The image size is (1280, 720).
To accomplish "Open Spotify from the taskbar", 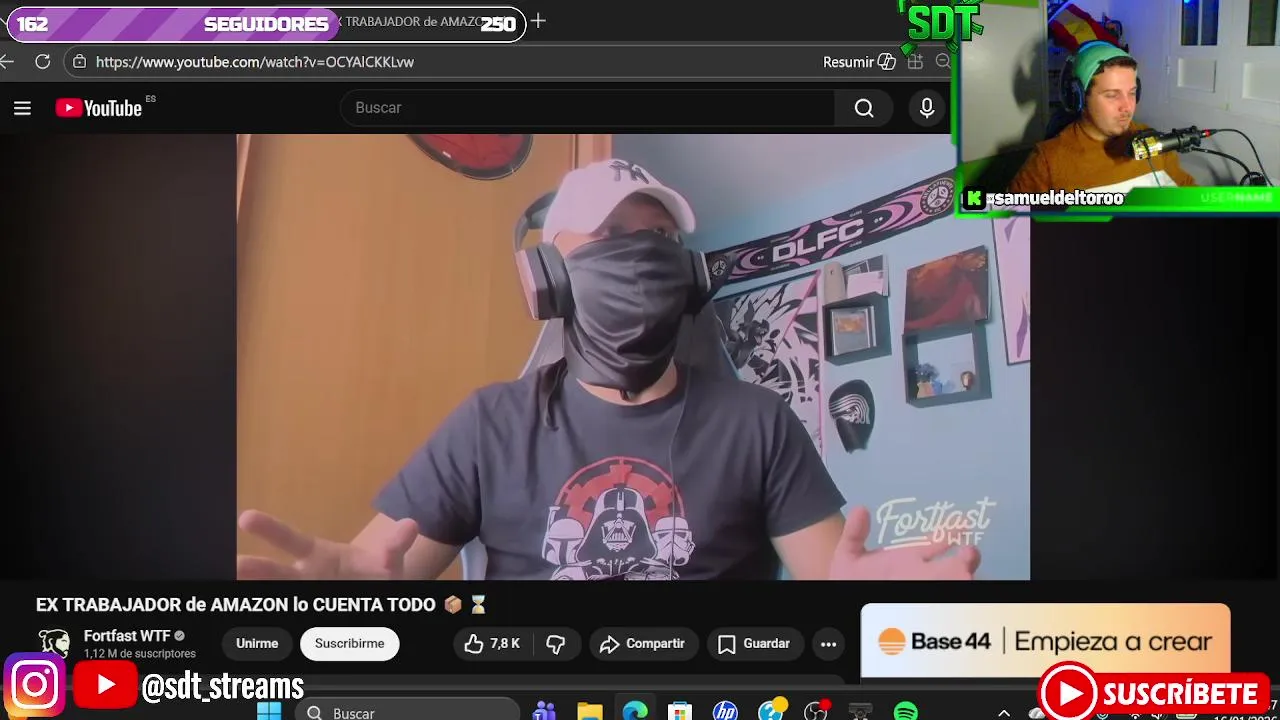I will [905, 711].
